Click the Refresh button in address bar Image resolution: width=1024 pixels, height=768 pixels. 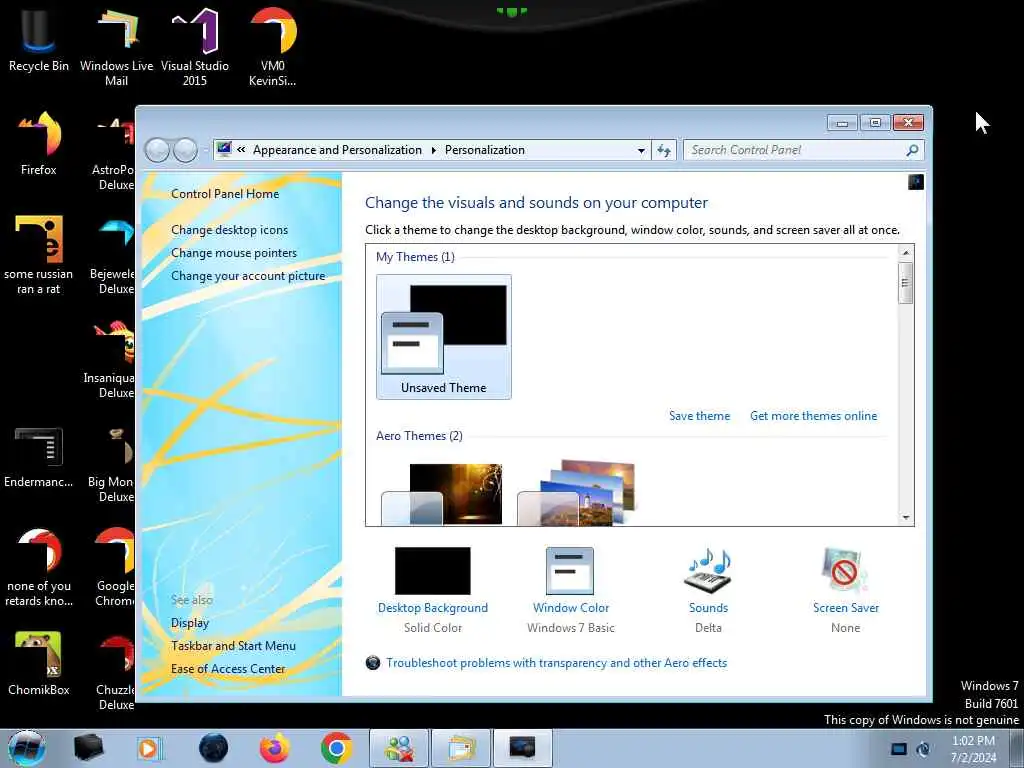(x=664, y=150)
